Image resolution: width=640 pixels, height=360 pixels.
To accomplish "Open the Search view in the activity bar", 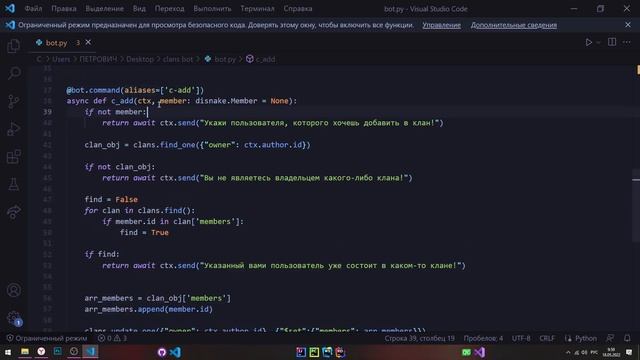I will point(14,73).
